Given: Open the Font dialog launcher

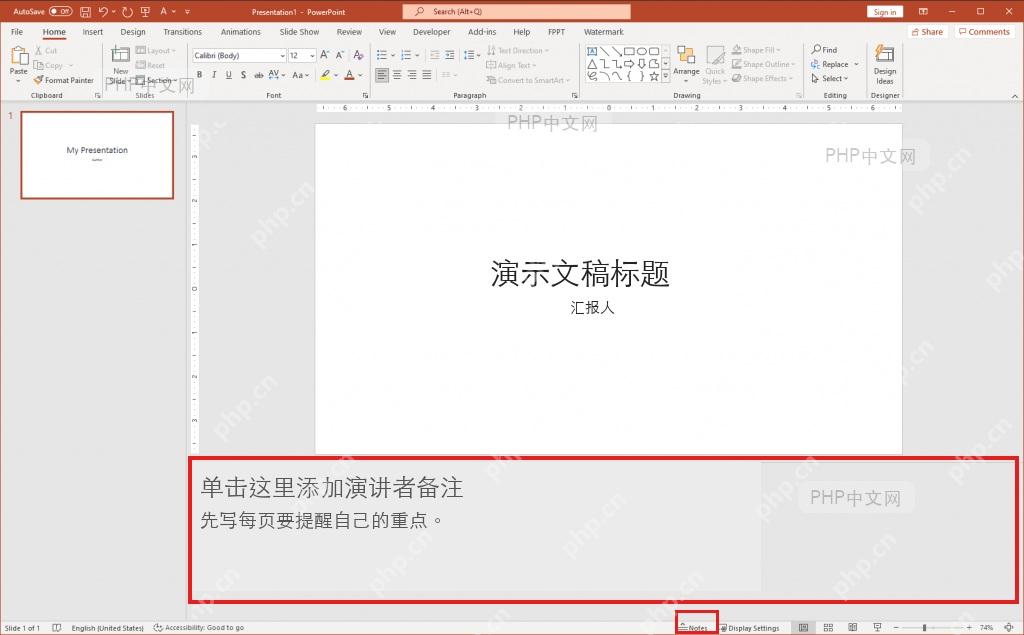Looking at the screenshot, I should 365,95.
